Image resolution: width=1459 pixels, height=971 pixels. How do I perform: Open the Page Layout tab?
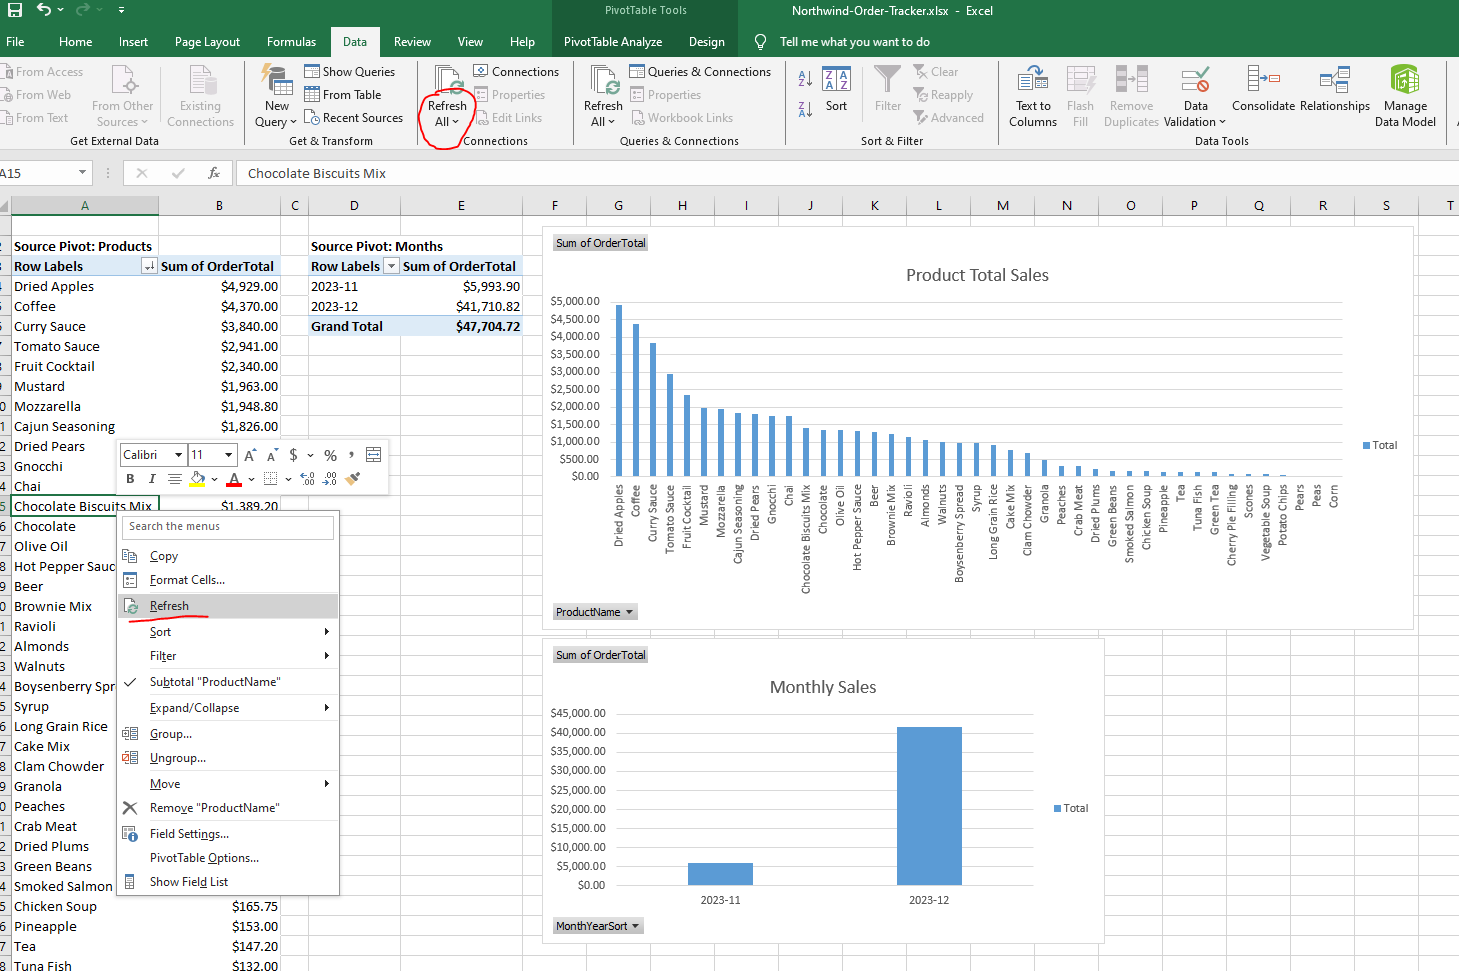pos(207,42)
